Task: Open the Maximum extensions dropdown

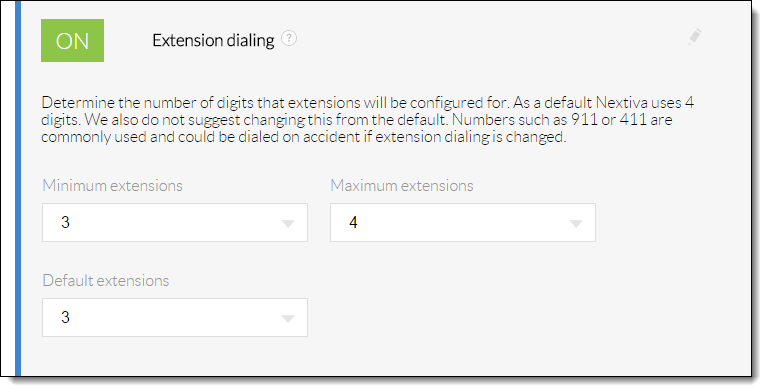Action: click(463, 223)
